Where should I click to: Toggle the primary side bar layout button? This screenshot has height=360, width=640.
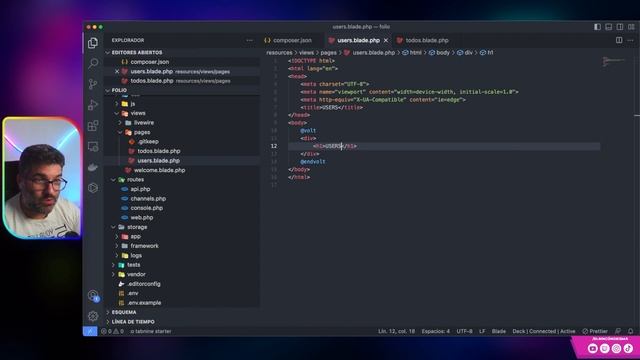[597, 27]
